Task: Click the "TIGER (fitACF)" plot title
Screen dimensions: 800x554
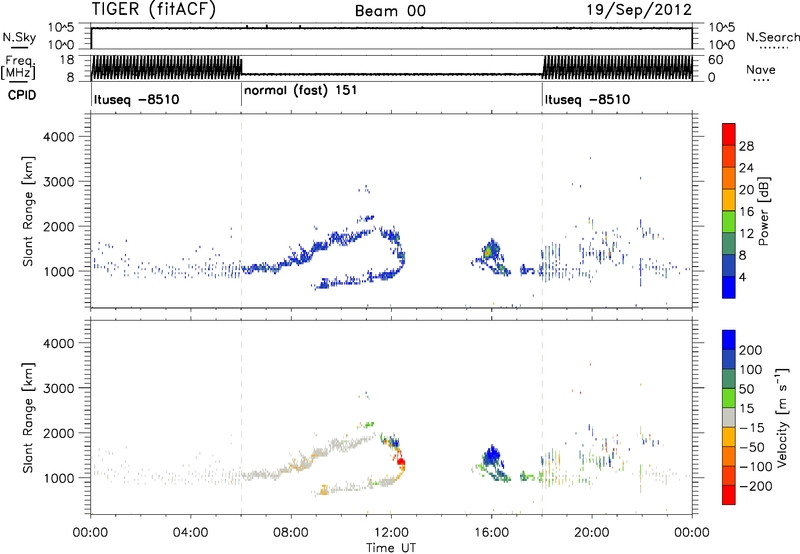Action: tap(154, 9)
